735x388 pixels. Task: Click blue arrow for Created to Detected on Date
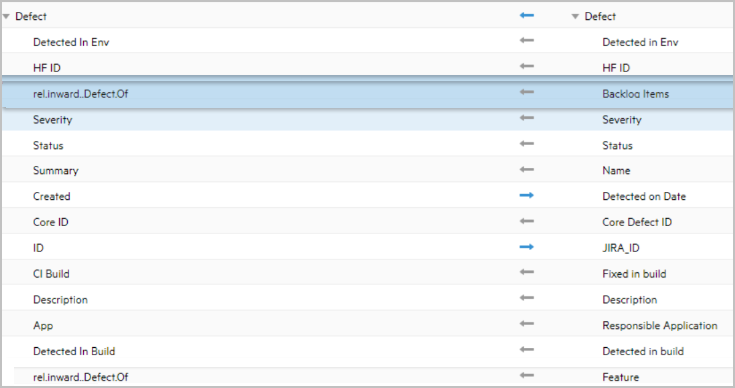click(527, 195)
